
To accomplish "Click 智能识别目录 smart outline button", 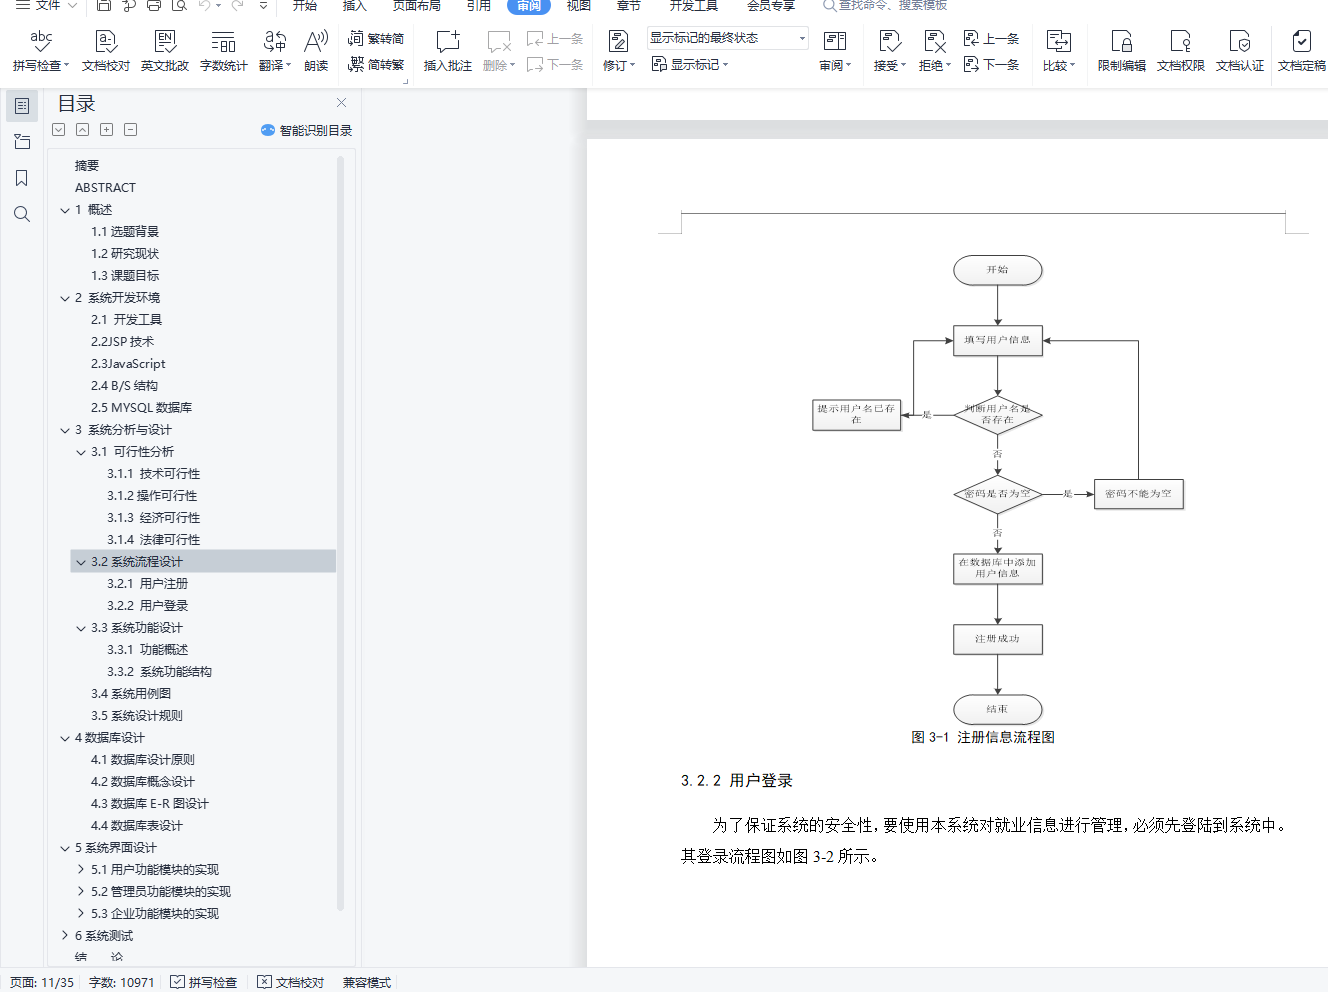I will coord(307,130).
